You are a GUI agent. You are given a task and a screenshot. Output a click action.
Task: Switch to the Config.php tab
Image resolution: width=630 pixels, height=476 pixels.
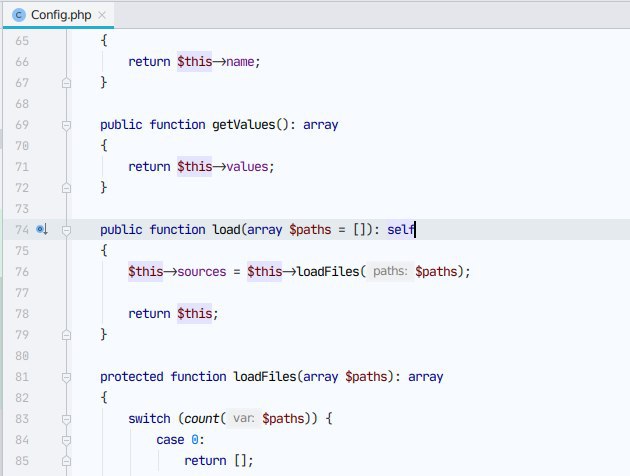click(58, 15)
